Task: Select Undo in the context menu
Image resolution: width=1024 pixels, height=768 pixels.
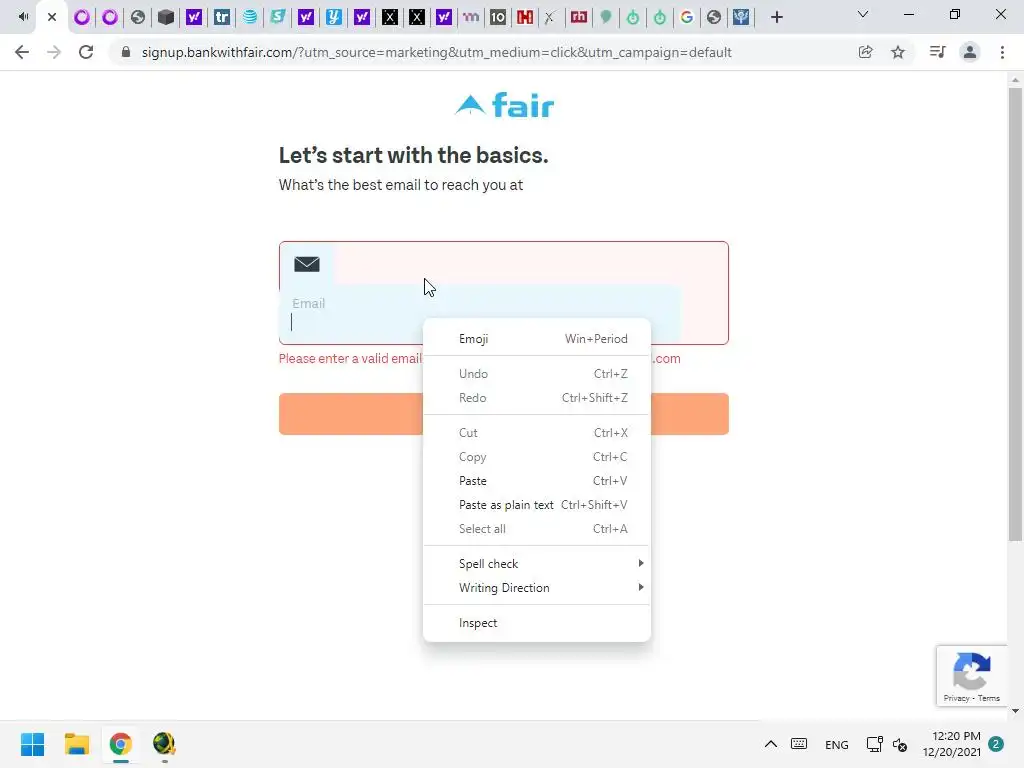Action: pyautogui.click(x=537, y=374)
